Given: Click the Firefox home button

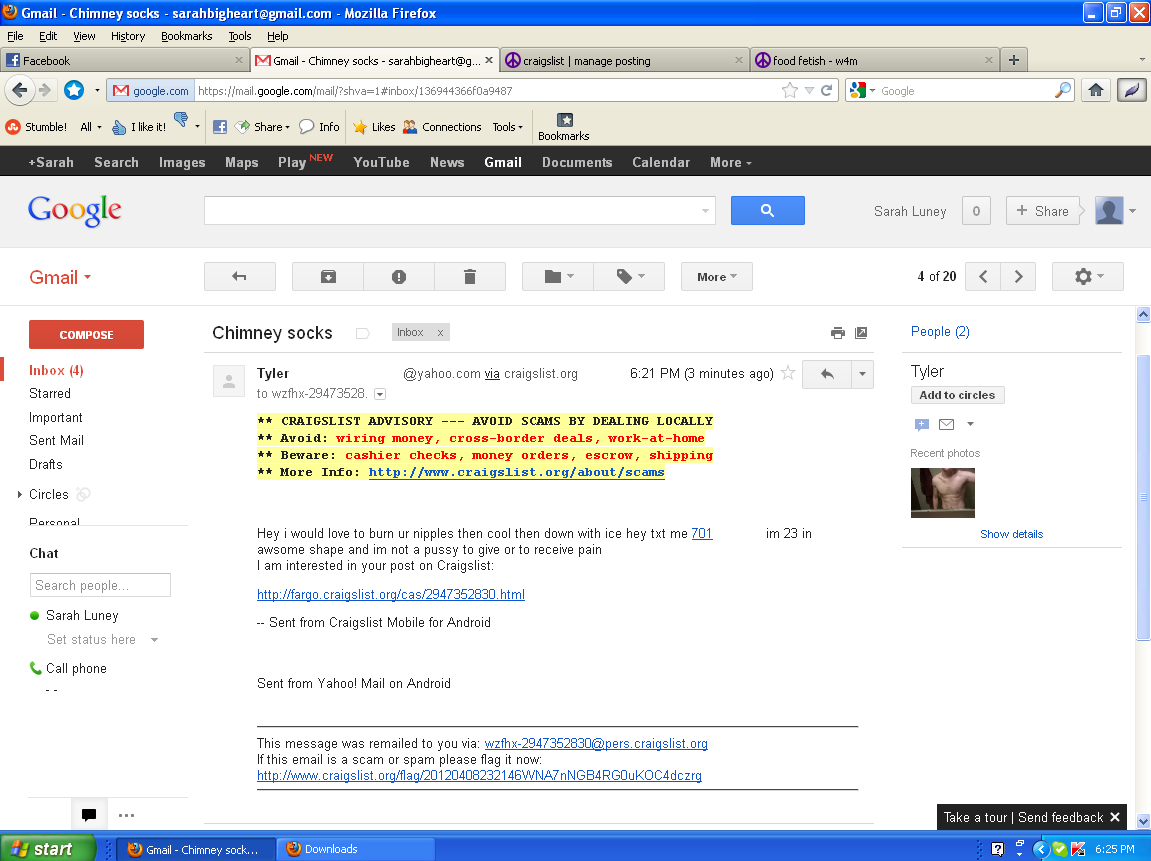Looking at the screenshot, I should (1096, 90).
